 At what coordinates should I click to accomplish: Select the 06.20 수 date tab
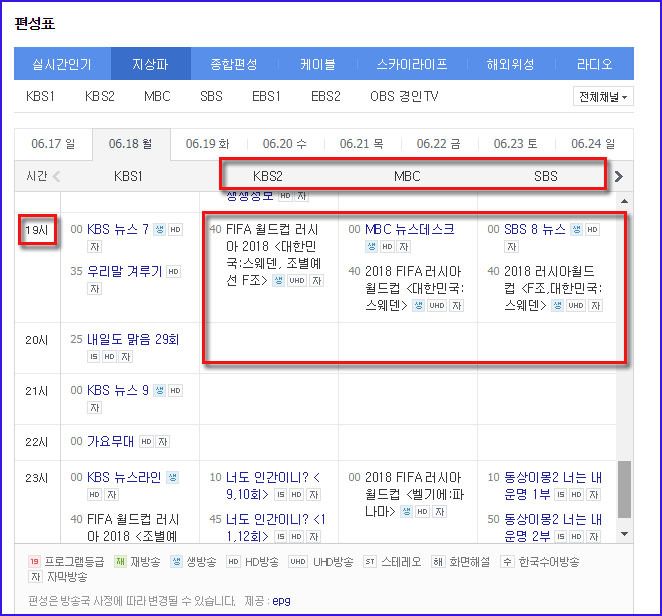(x=285, y=144)
